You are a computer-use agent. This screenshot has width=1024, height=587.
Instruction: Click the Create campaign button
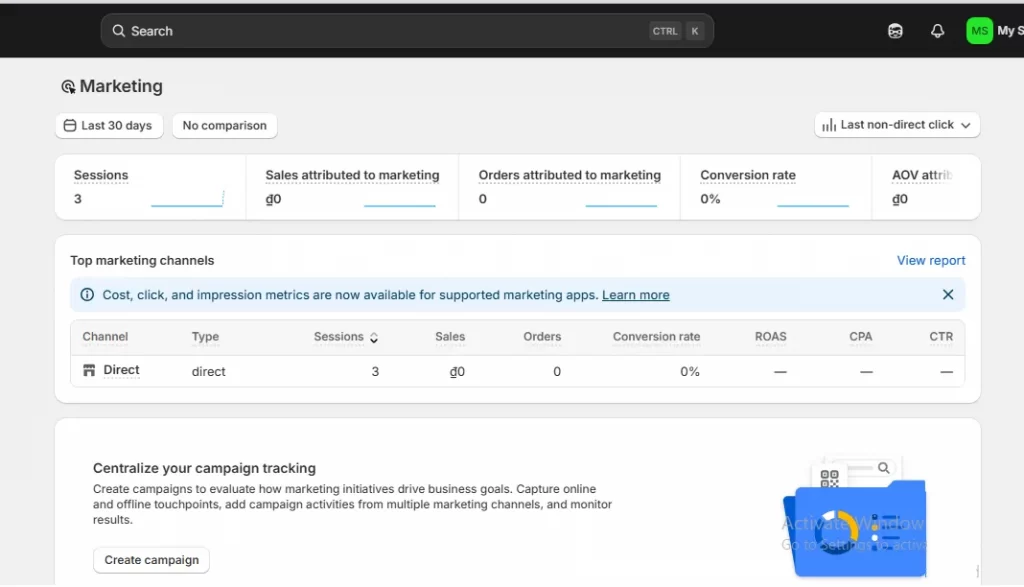151,560
